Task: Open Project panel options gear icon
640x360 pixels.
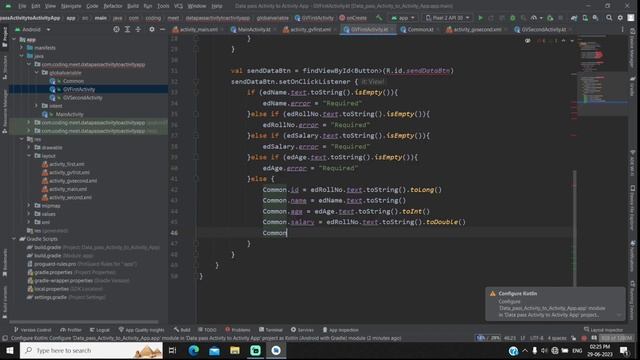Action: tap(152, 29)
